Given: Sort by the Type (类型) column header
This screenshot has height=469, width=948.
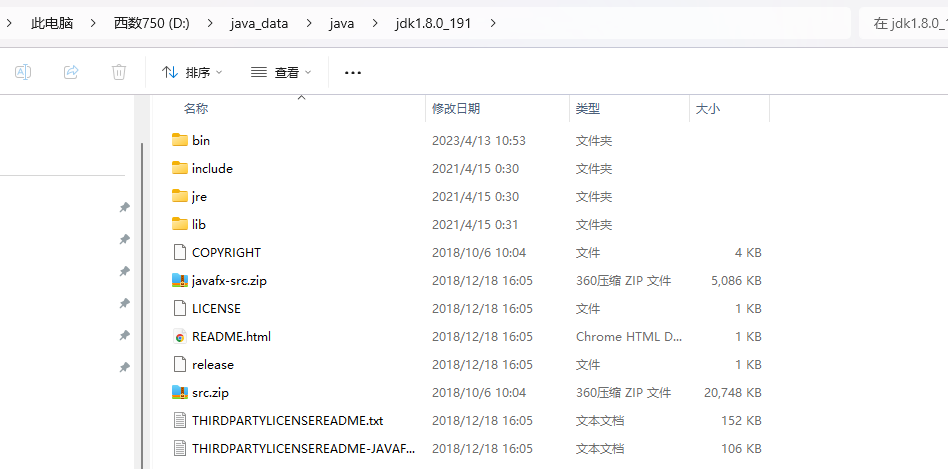Looking at the screenshot, I should (588, 109).
